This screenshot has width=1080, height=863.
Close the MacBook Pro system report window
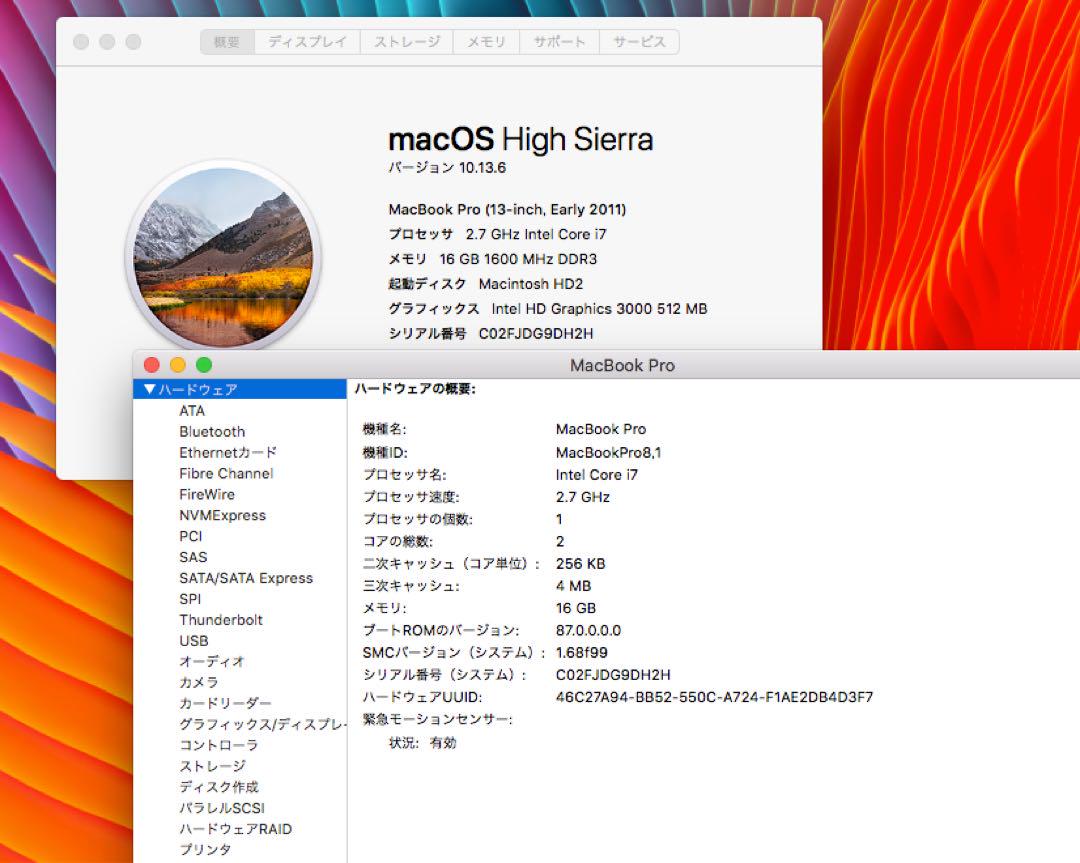[x=152, y=365]
